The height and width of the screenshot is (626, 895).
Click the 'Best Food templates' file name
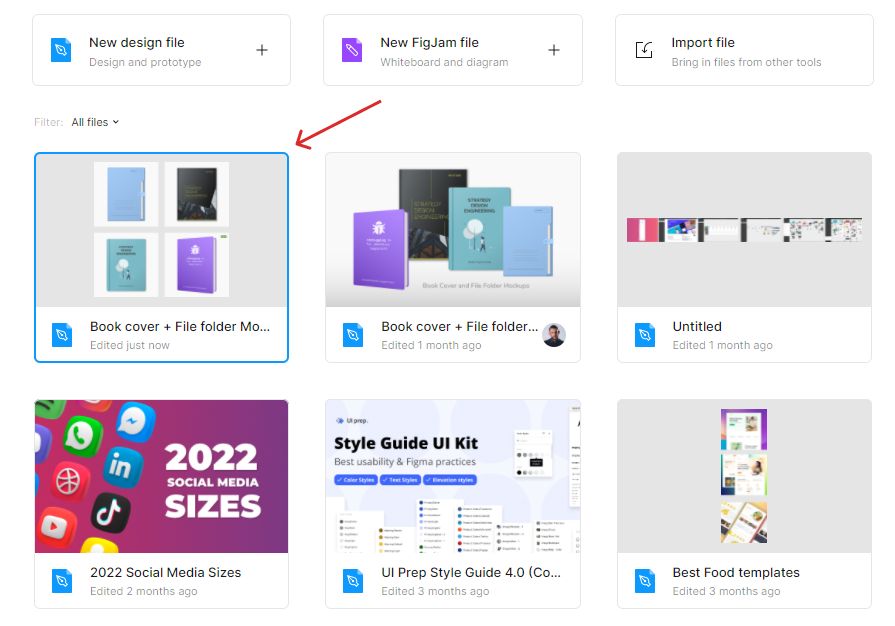pos(736,572)
